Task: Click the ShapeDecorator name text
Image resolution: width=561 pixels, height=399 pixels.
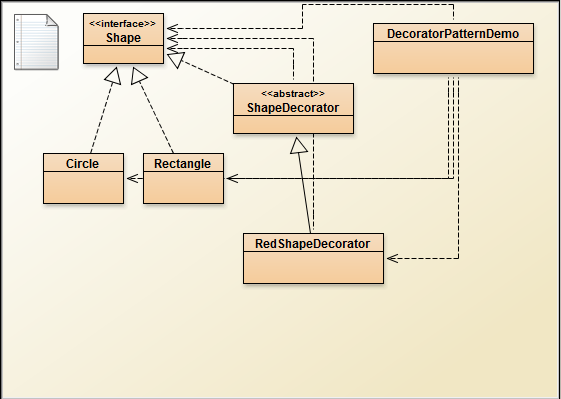Action: tap(293, 108)
